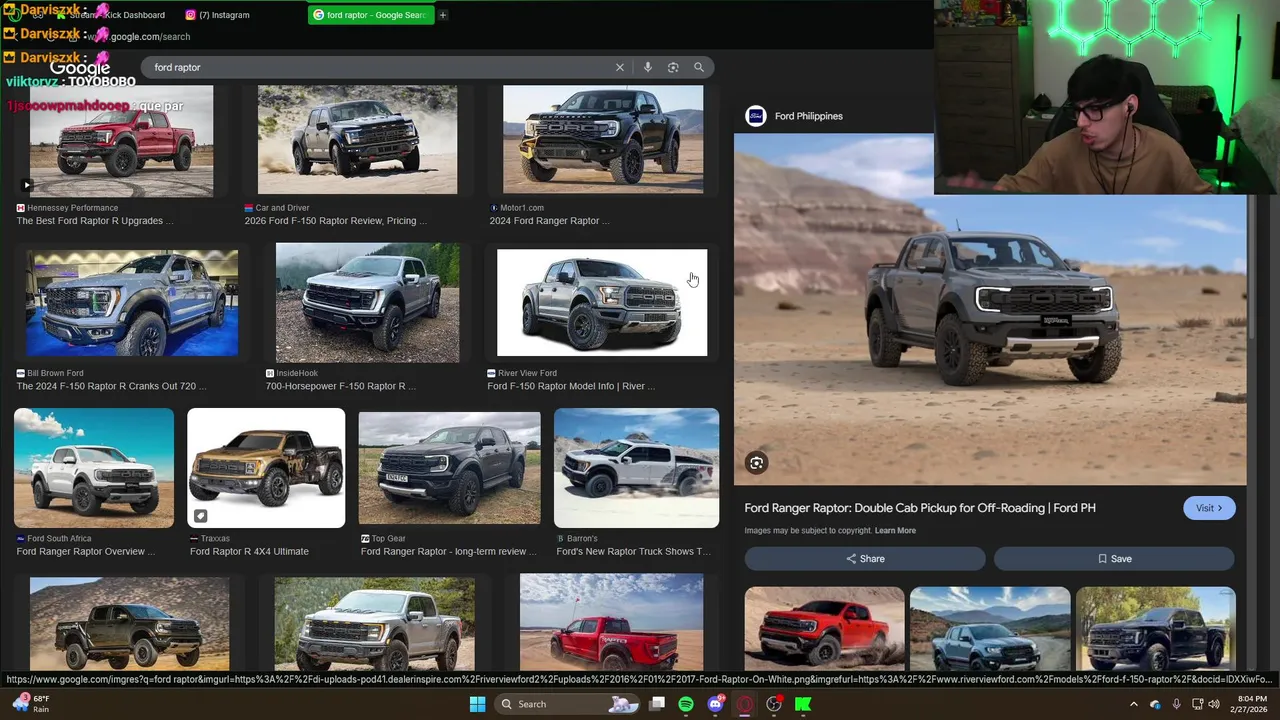
Task: Click the Share button
Action: tap(866, 559)
